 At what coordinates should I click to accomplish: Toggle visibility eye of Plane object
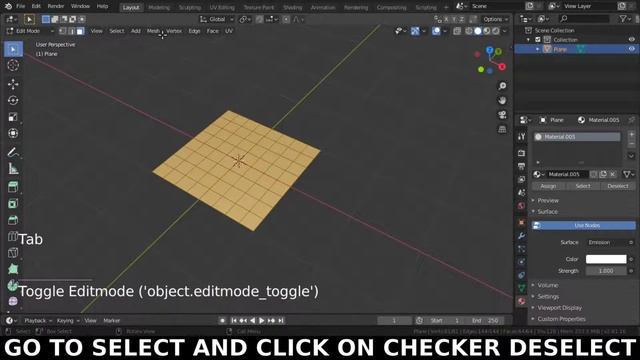[631, 49]
